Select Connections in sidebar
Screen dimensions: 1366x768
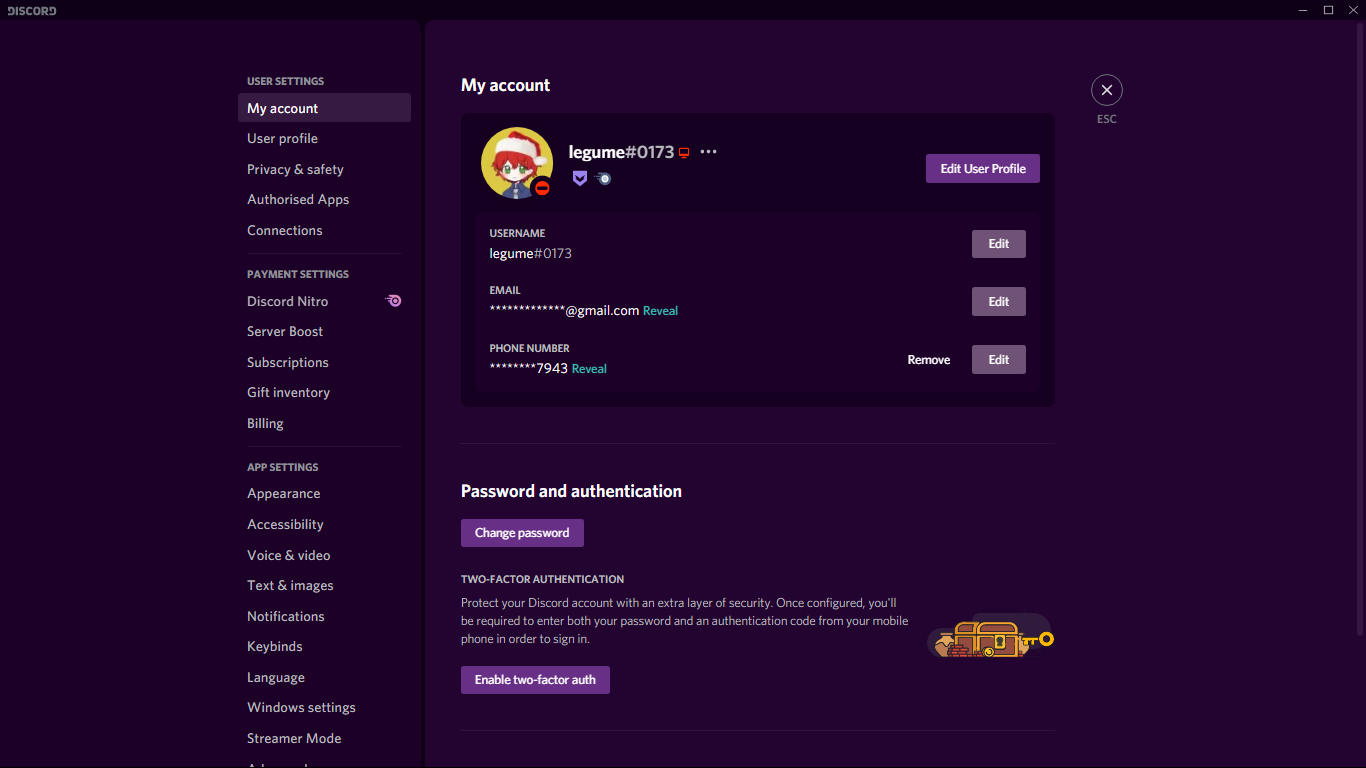[x=324, y=230]
